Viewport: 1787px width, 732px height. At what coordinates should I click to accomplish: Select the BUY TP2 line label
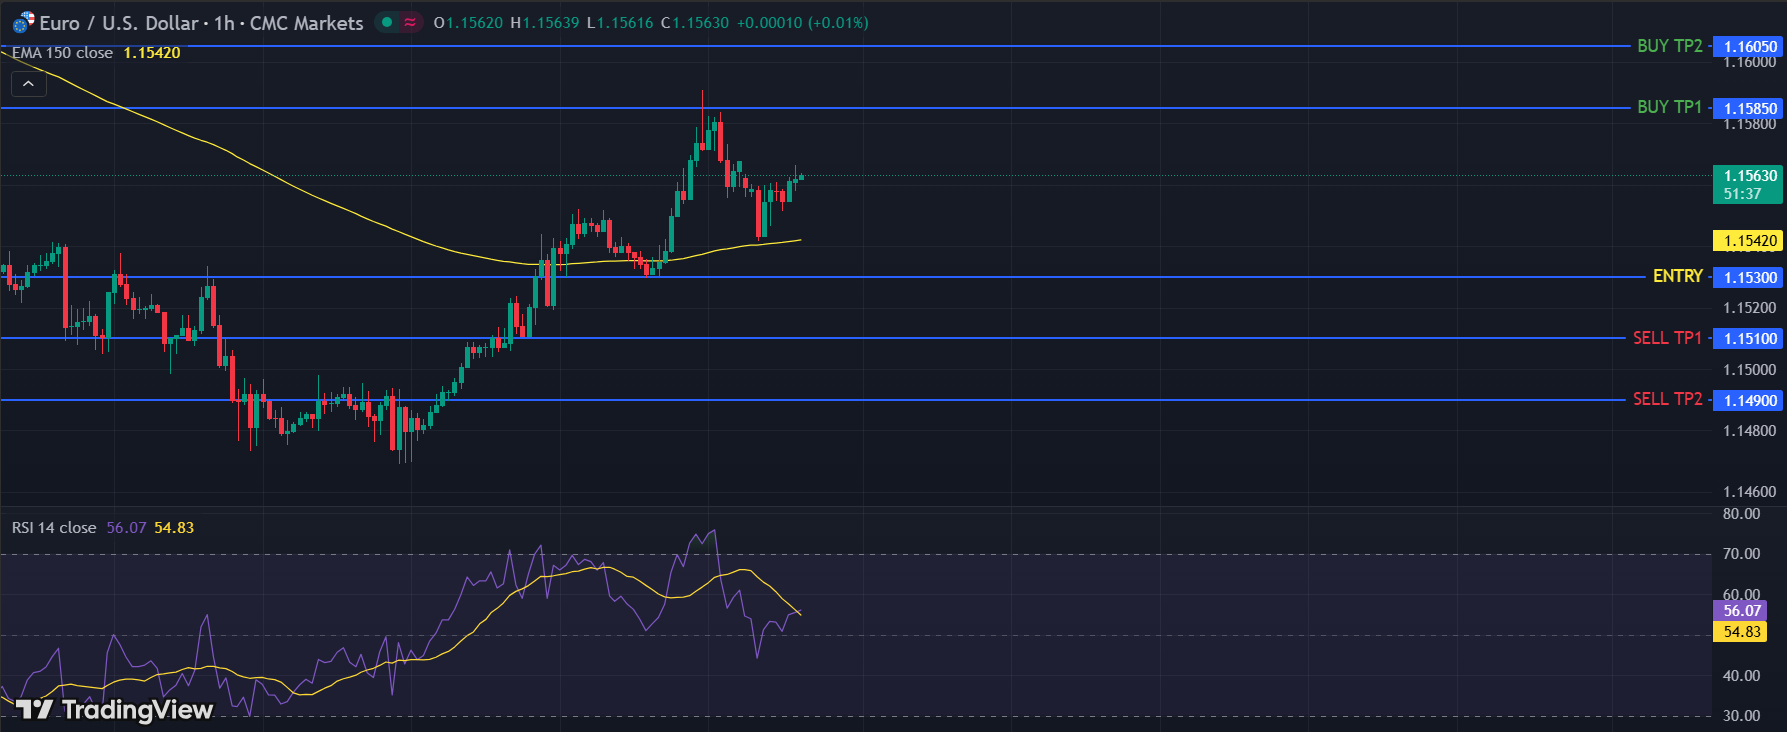click(1669, 46)
